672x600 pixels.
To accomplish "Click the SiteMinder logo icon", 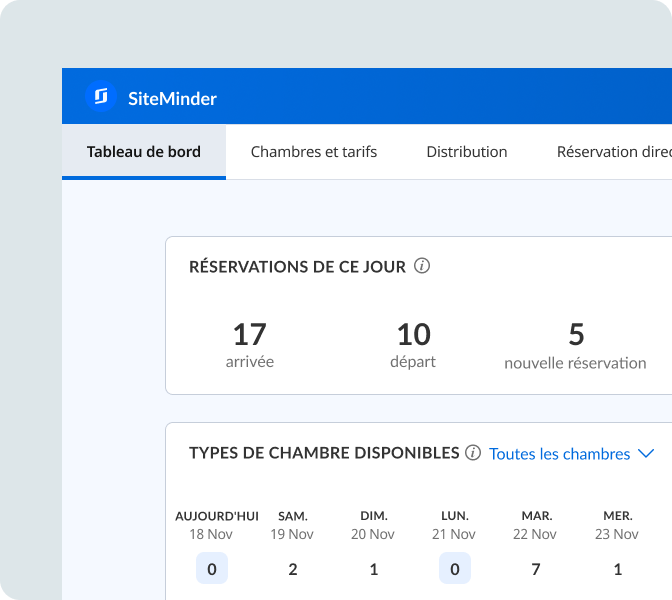I will [x=101, y=96].
